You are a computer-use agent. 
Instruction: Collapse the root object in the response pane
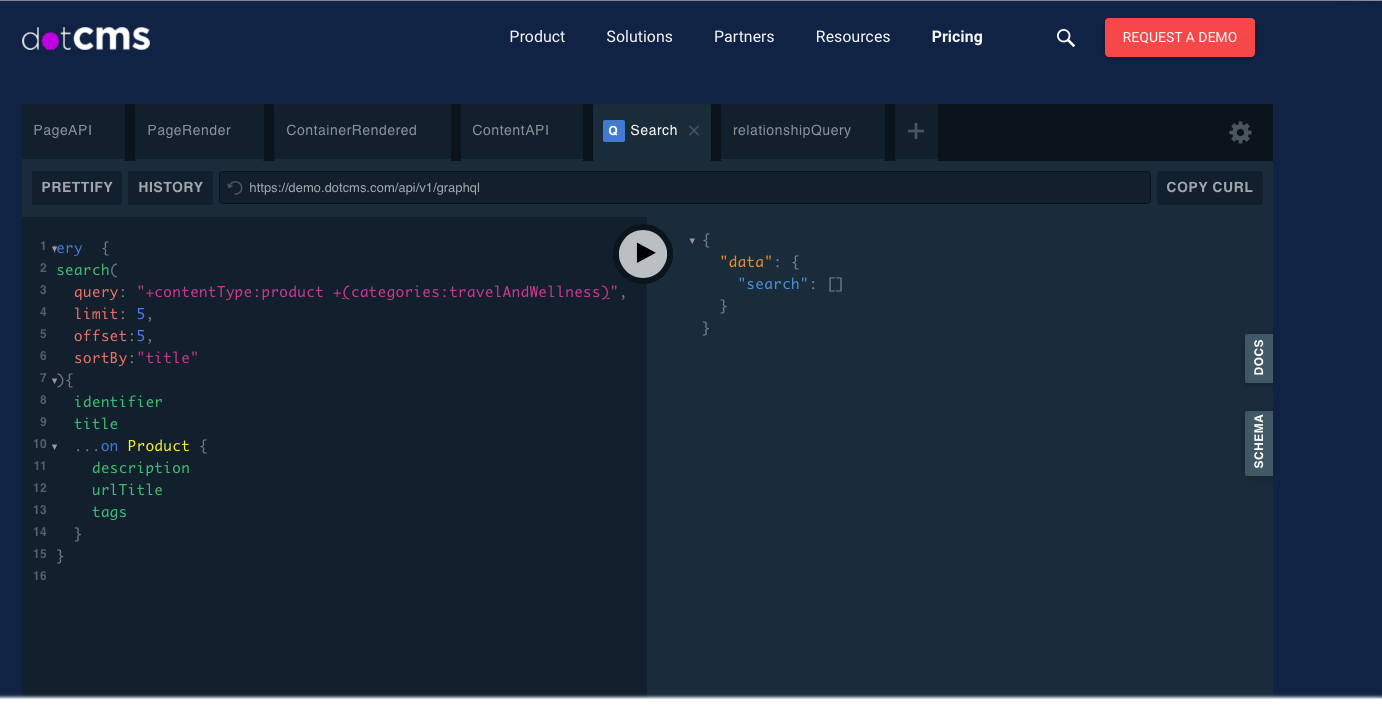692,240
